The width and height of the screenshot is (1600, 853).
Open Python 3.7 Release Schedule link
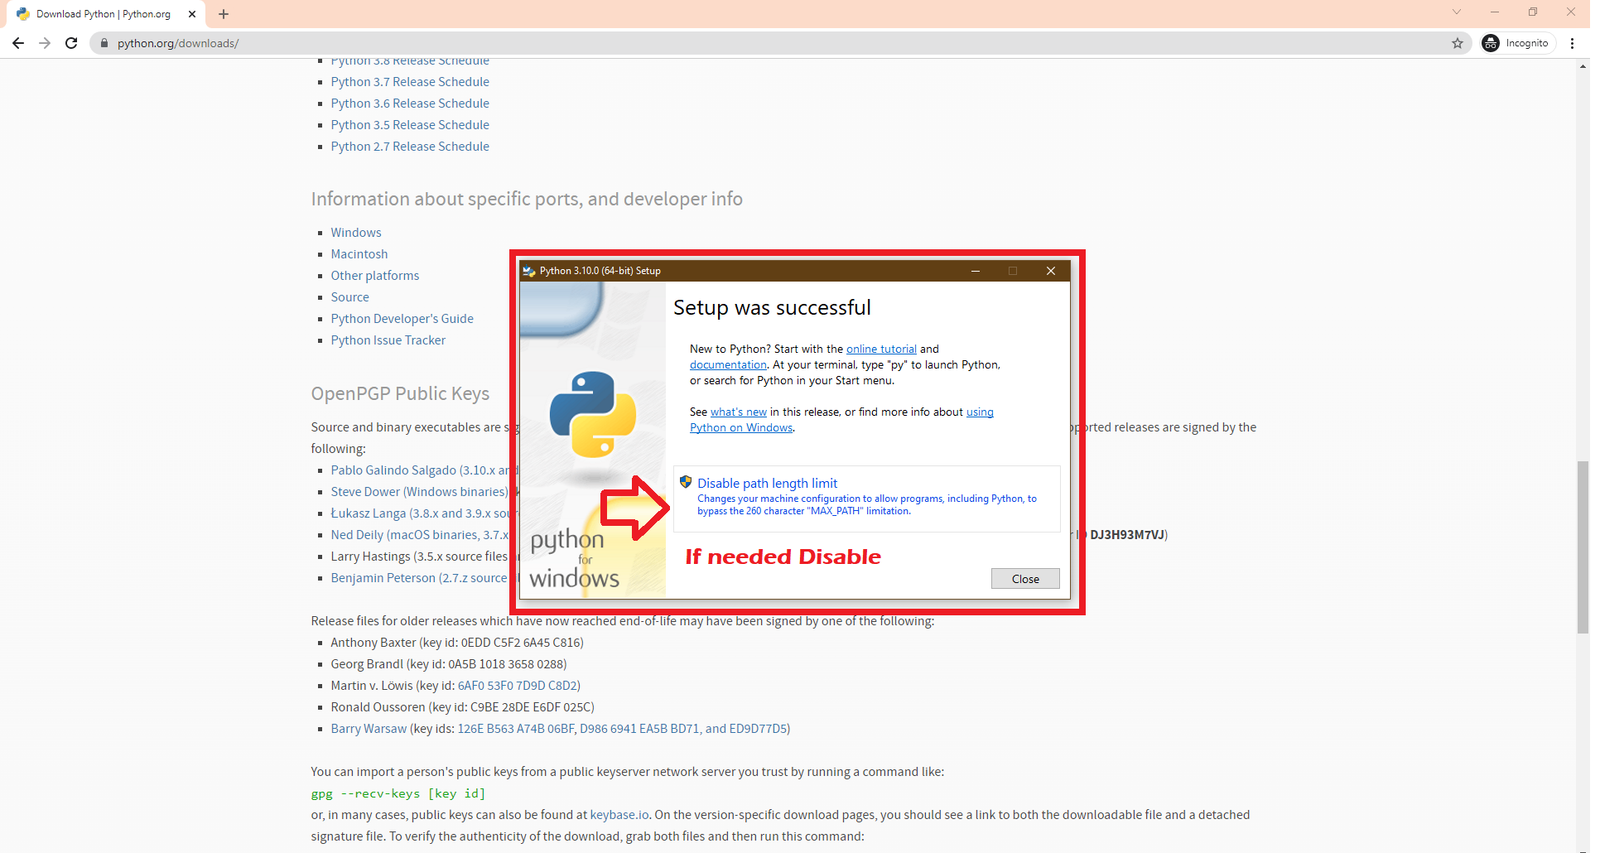pyautogui.click(x=410, y=82)
